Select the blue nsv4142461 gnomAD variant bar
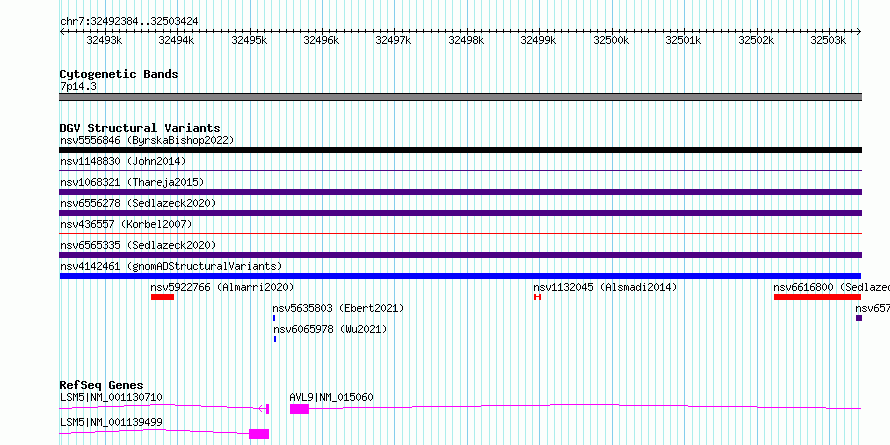The image size is (890, 445). pos(460,276)
